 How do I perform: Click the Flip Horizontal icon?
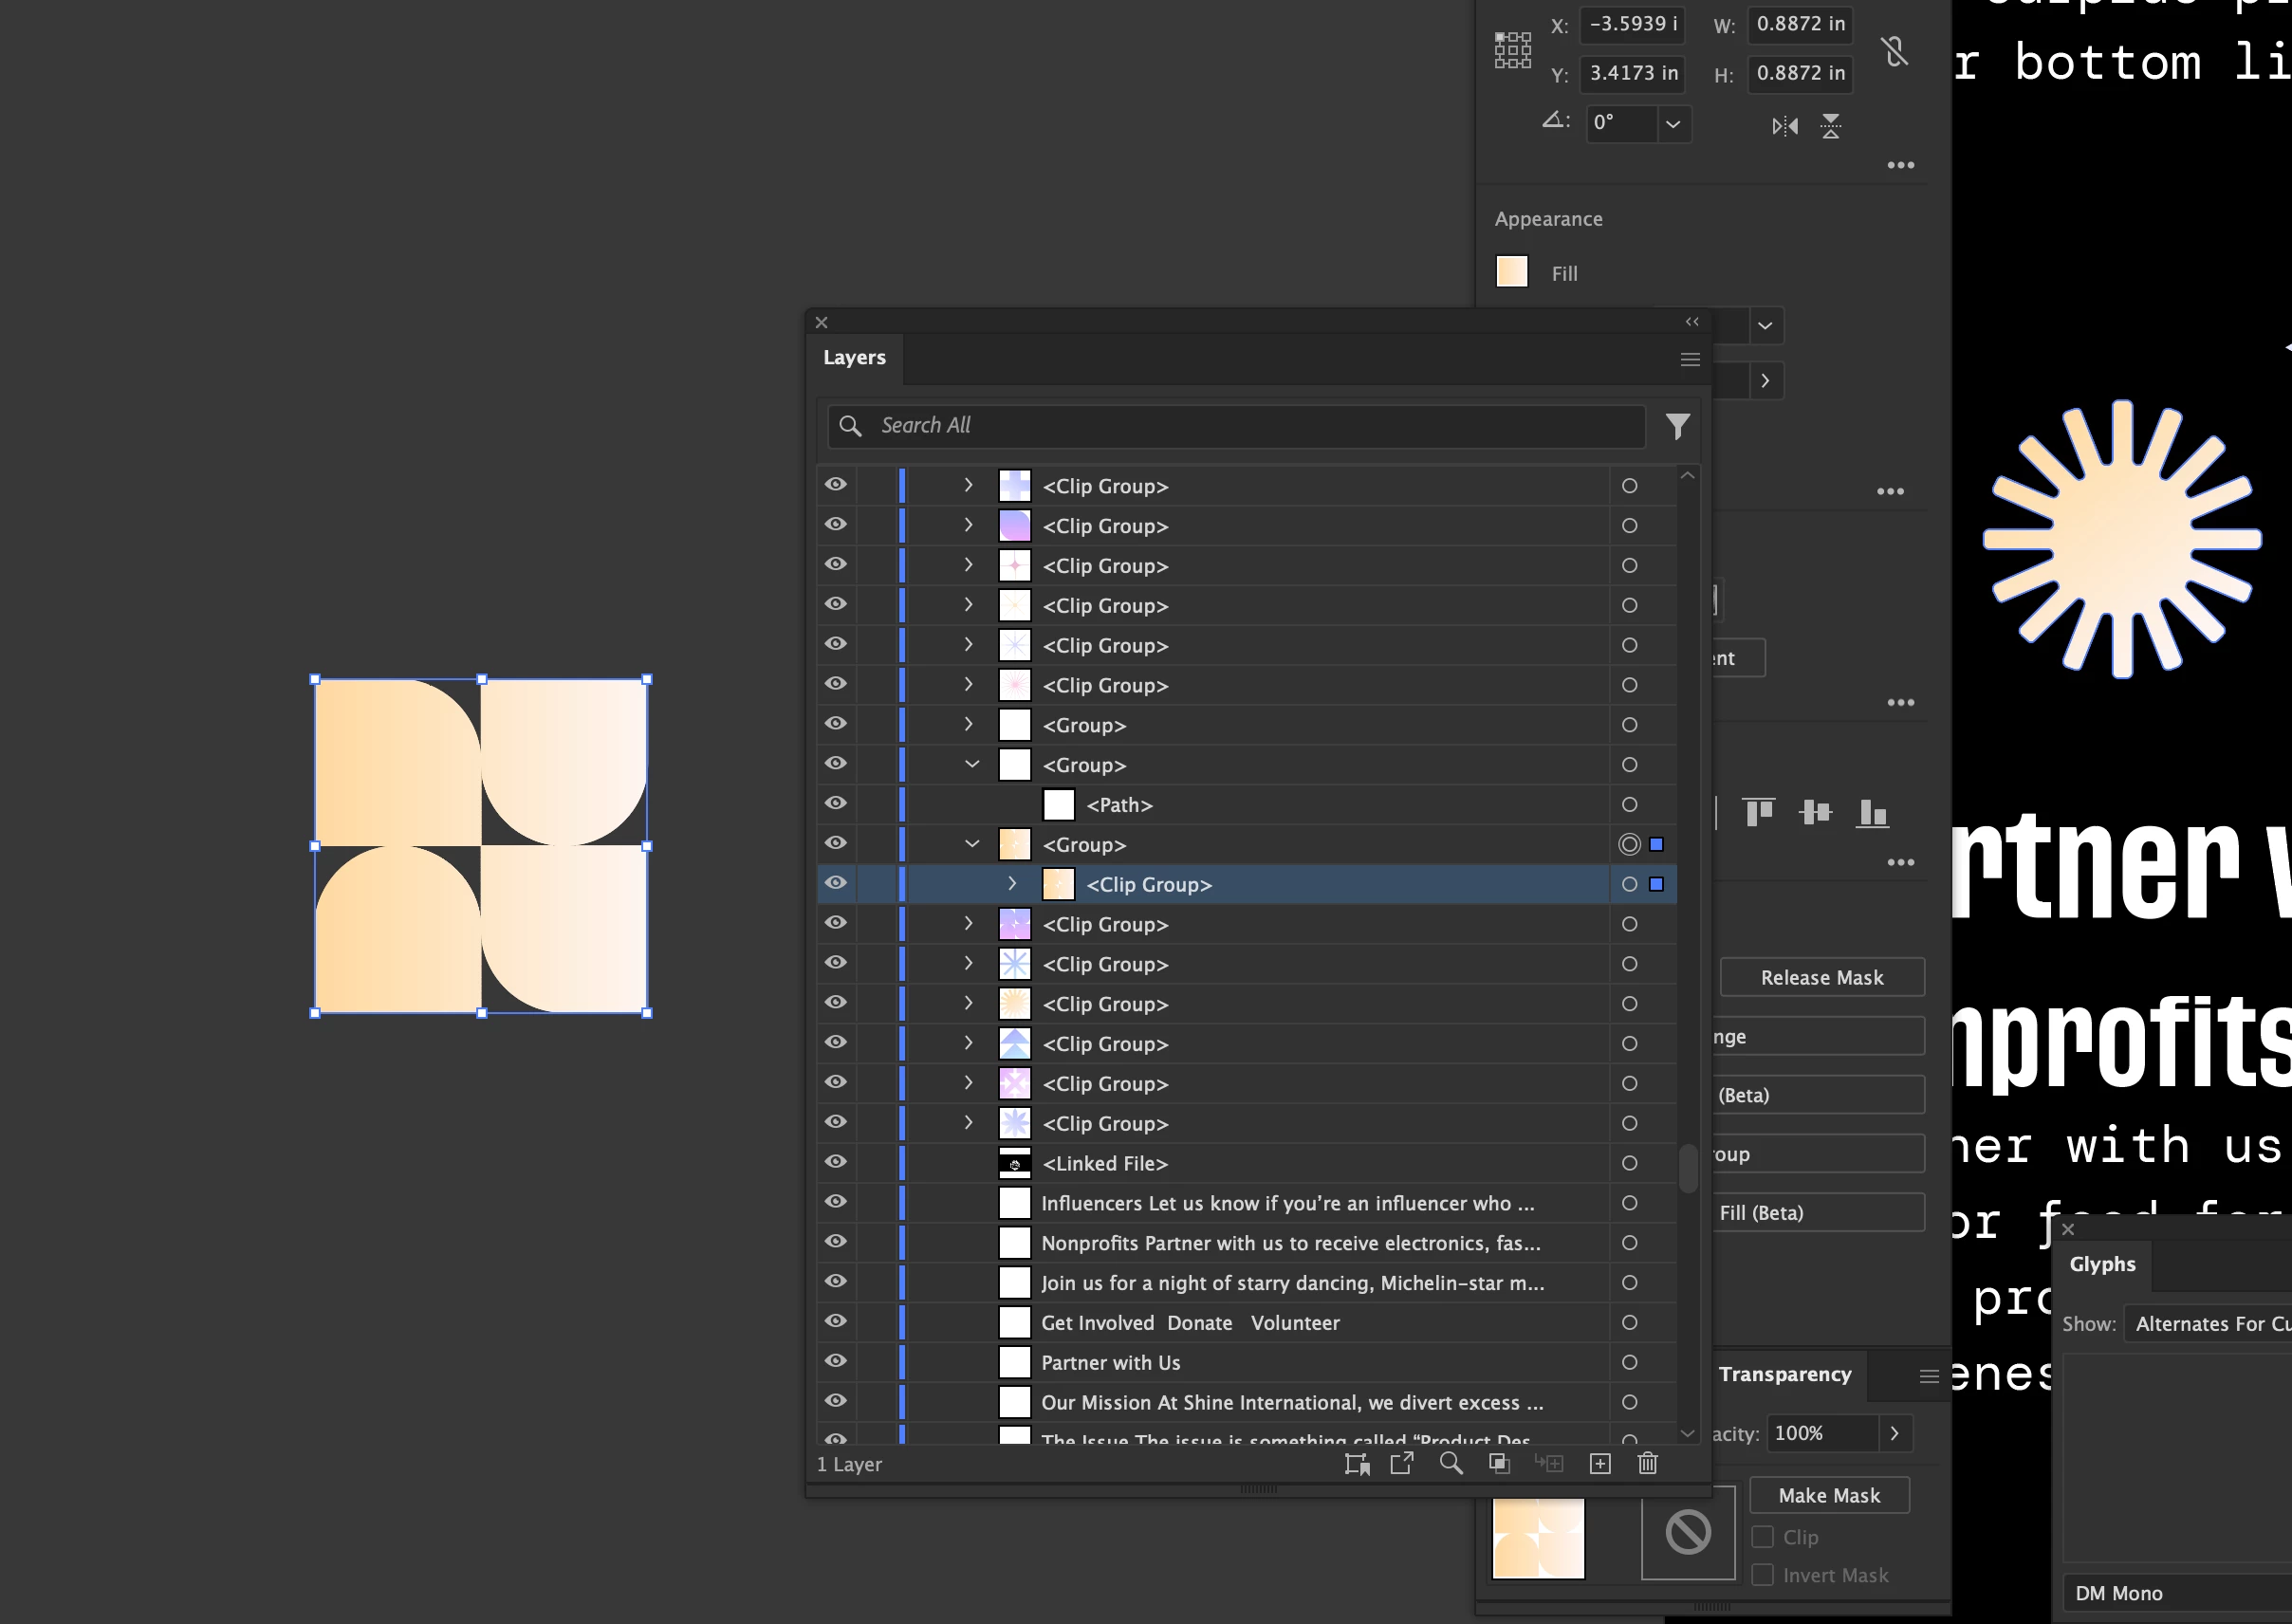1784,126
